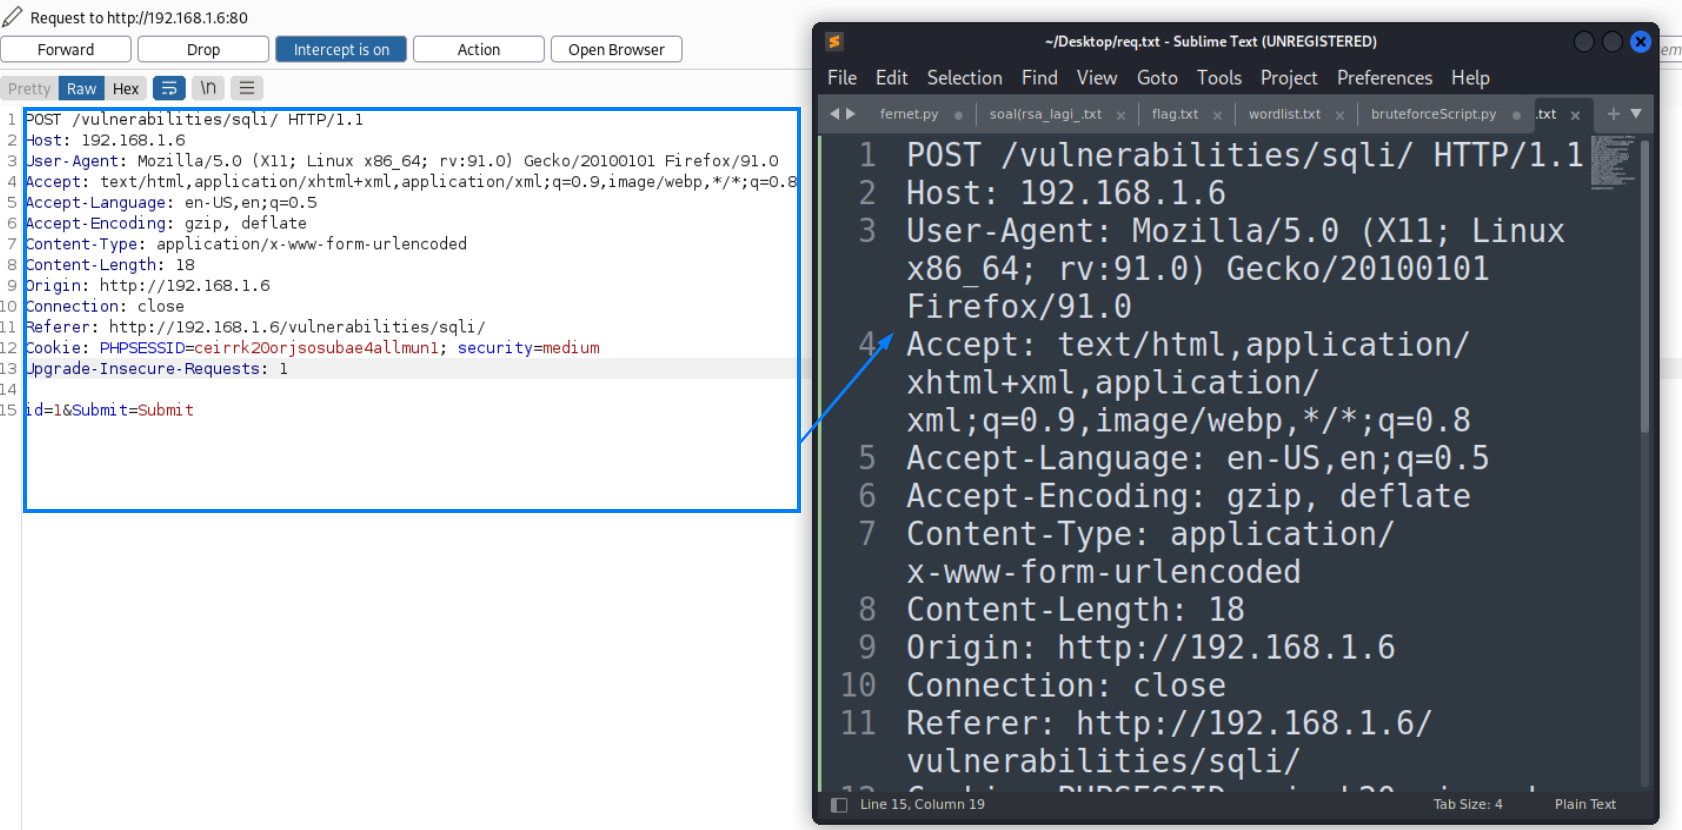Open the Action dropdown menu
The image size is (1682, 830).
pyautogui.click(x=478, y=49)
